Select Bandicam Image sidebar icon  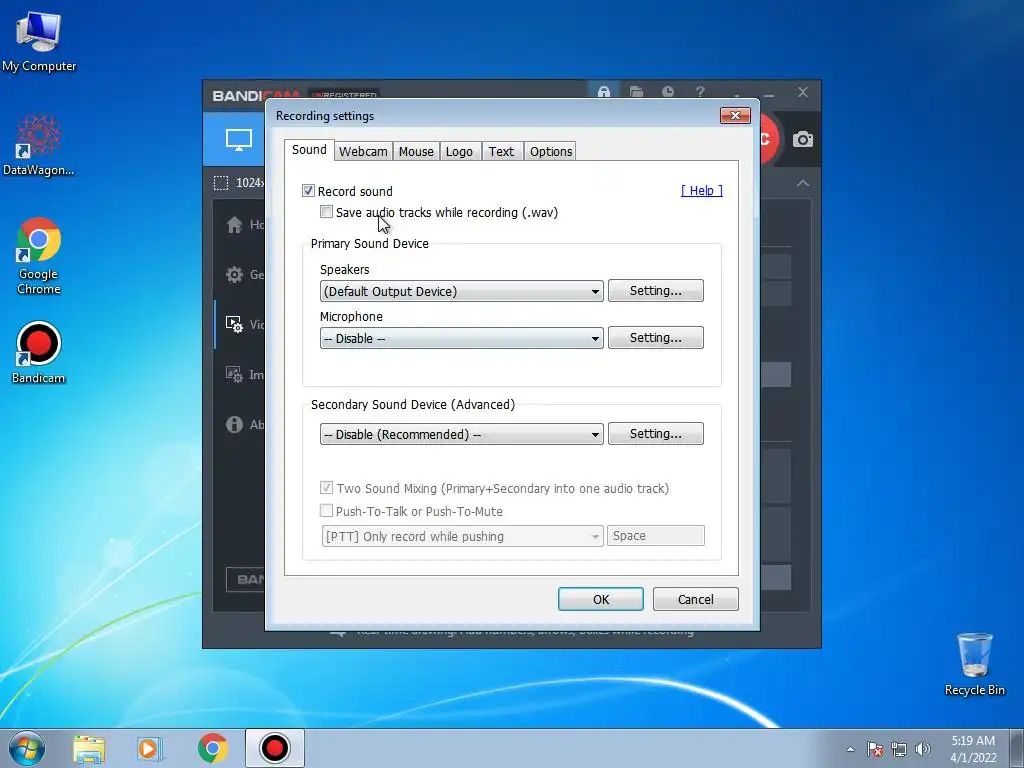[234, 374]
